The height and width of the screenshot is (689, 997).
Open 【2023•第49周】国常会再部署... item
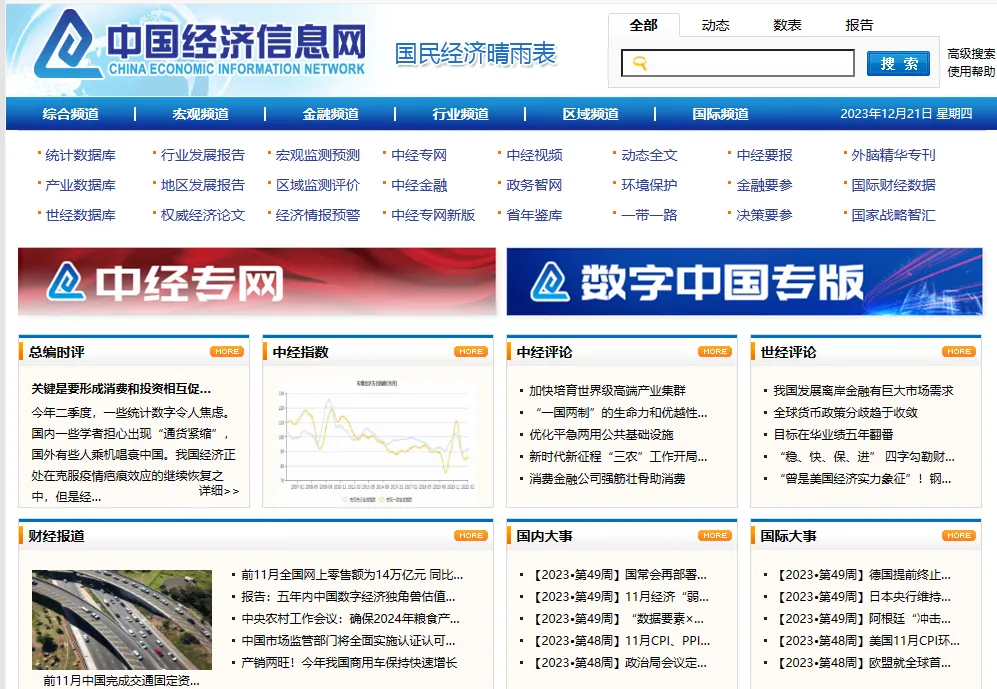point(619,575)
